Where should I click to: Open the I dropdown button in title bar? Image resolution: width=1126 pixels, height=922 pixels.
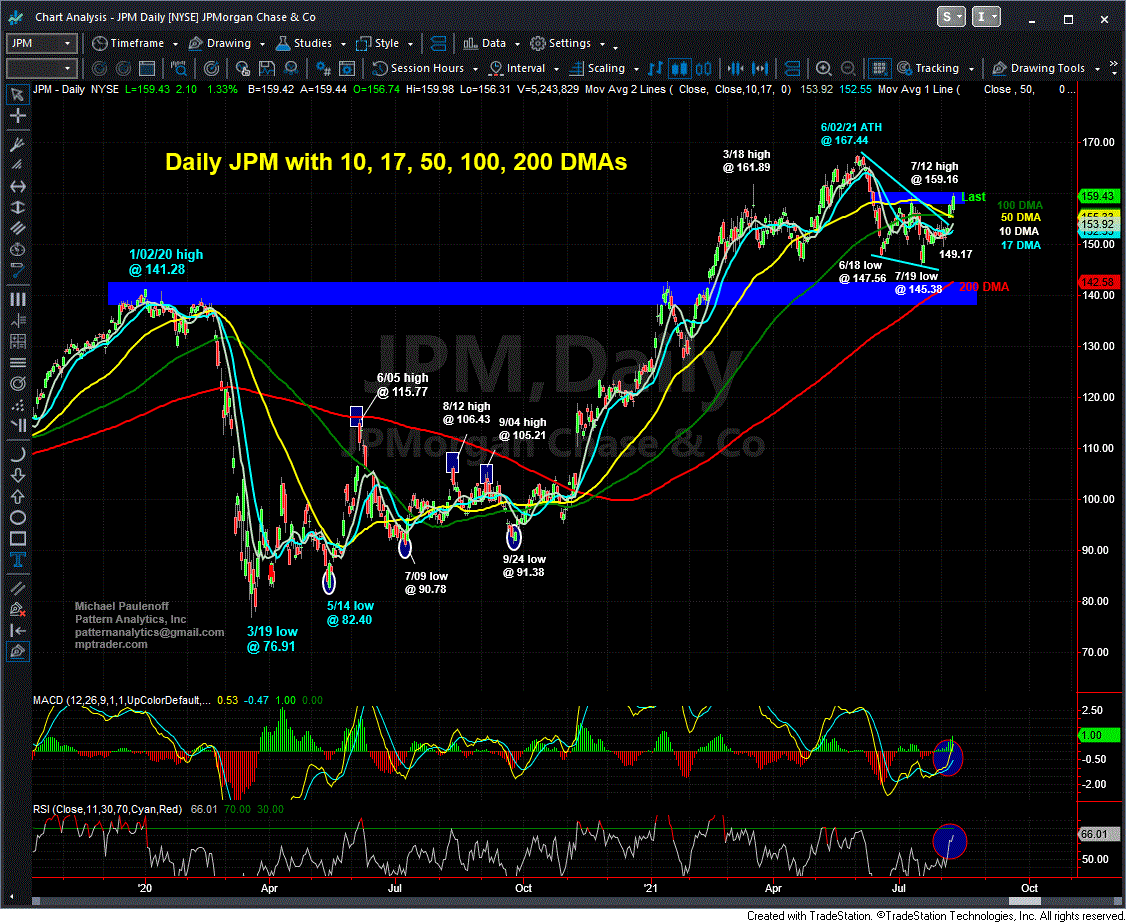988,16
